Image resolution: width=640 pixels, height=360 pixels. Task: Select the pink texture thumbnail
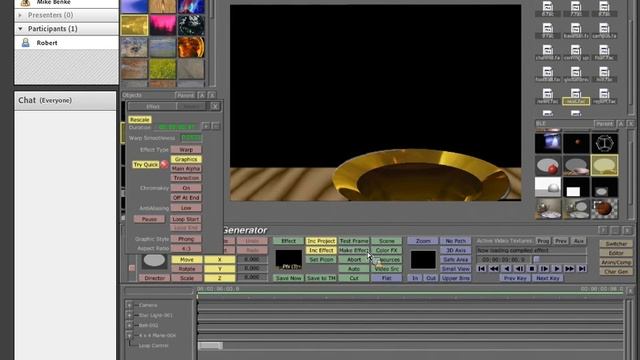click(x=162, y=25)
